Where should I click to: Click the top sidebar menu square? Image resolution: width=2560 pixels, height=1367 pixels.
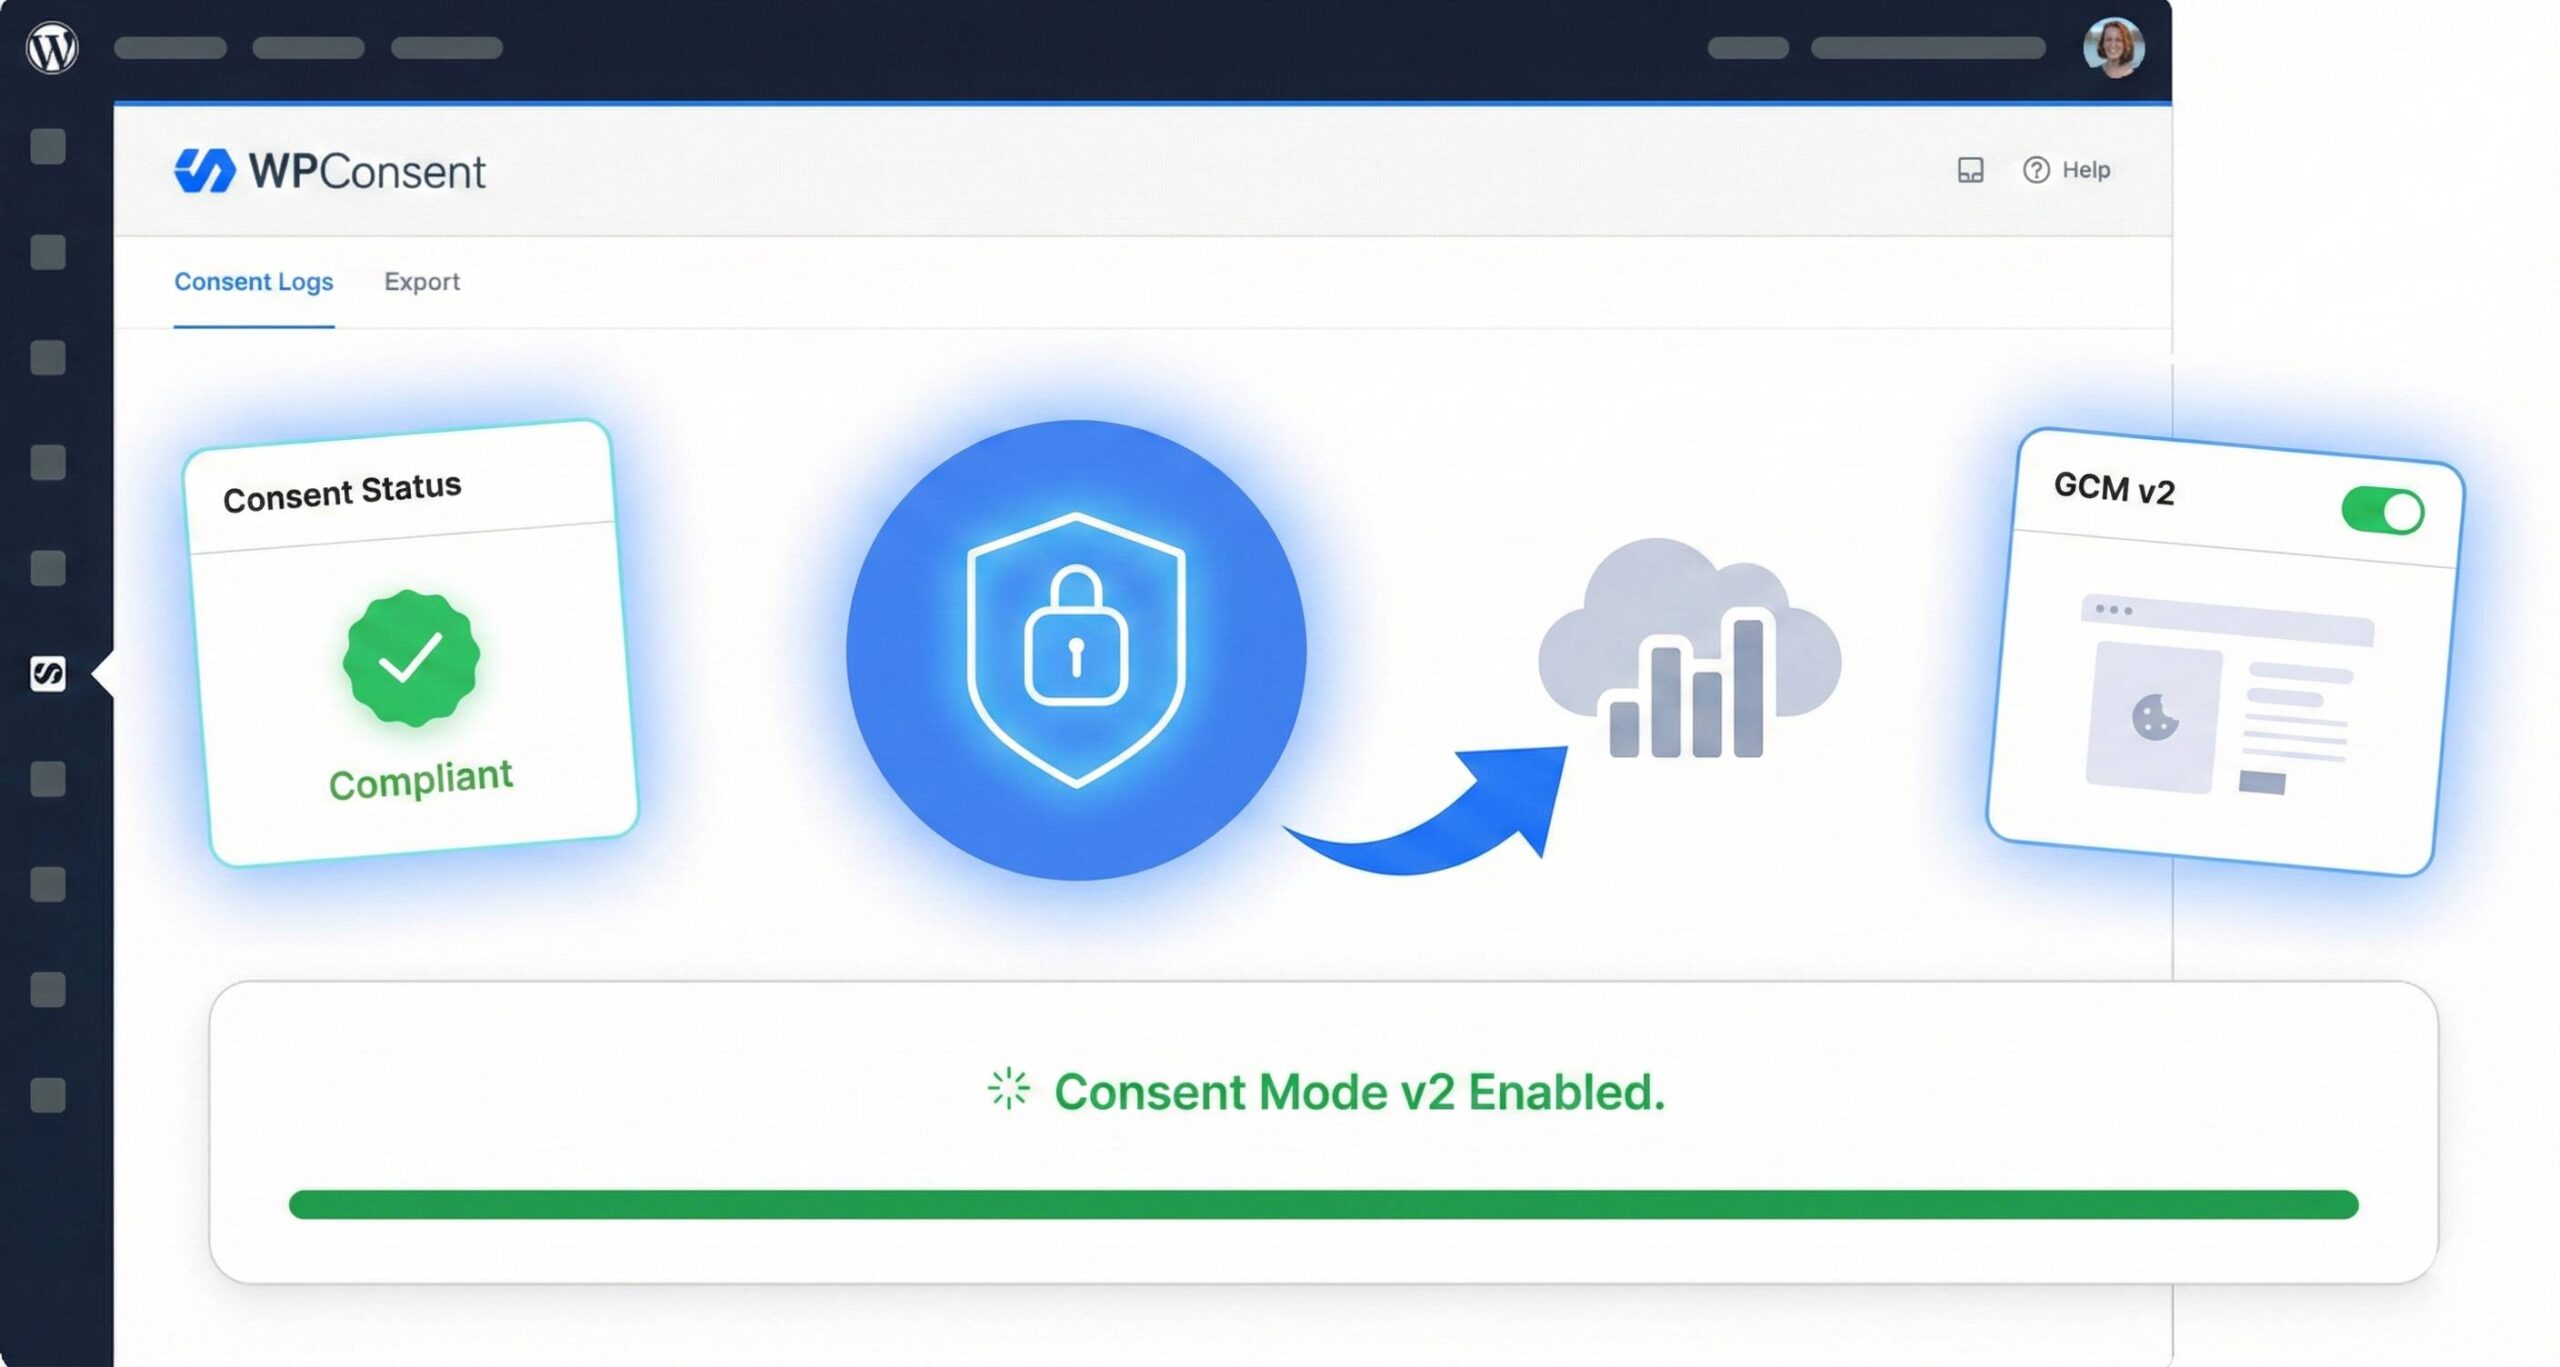[x=48, y=146]
